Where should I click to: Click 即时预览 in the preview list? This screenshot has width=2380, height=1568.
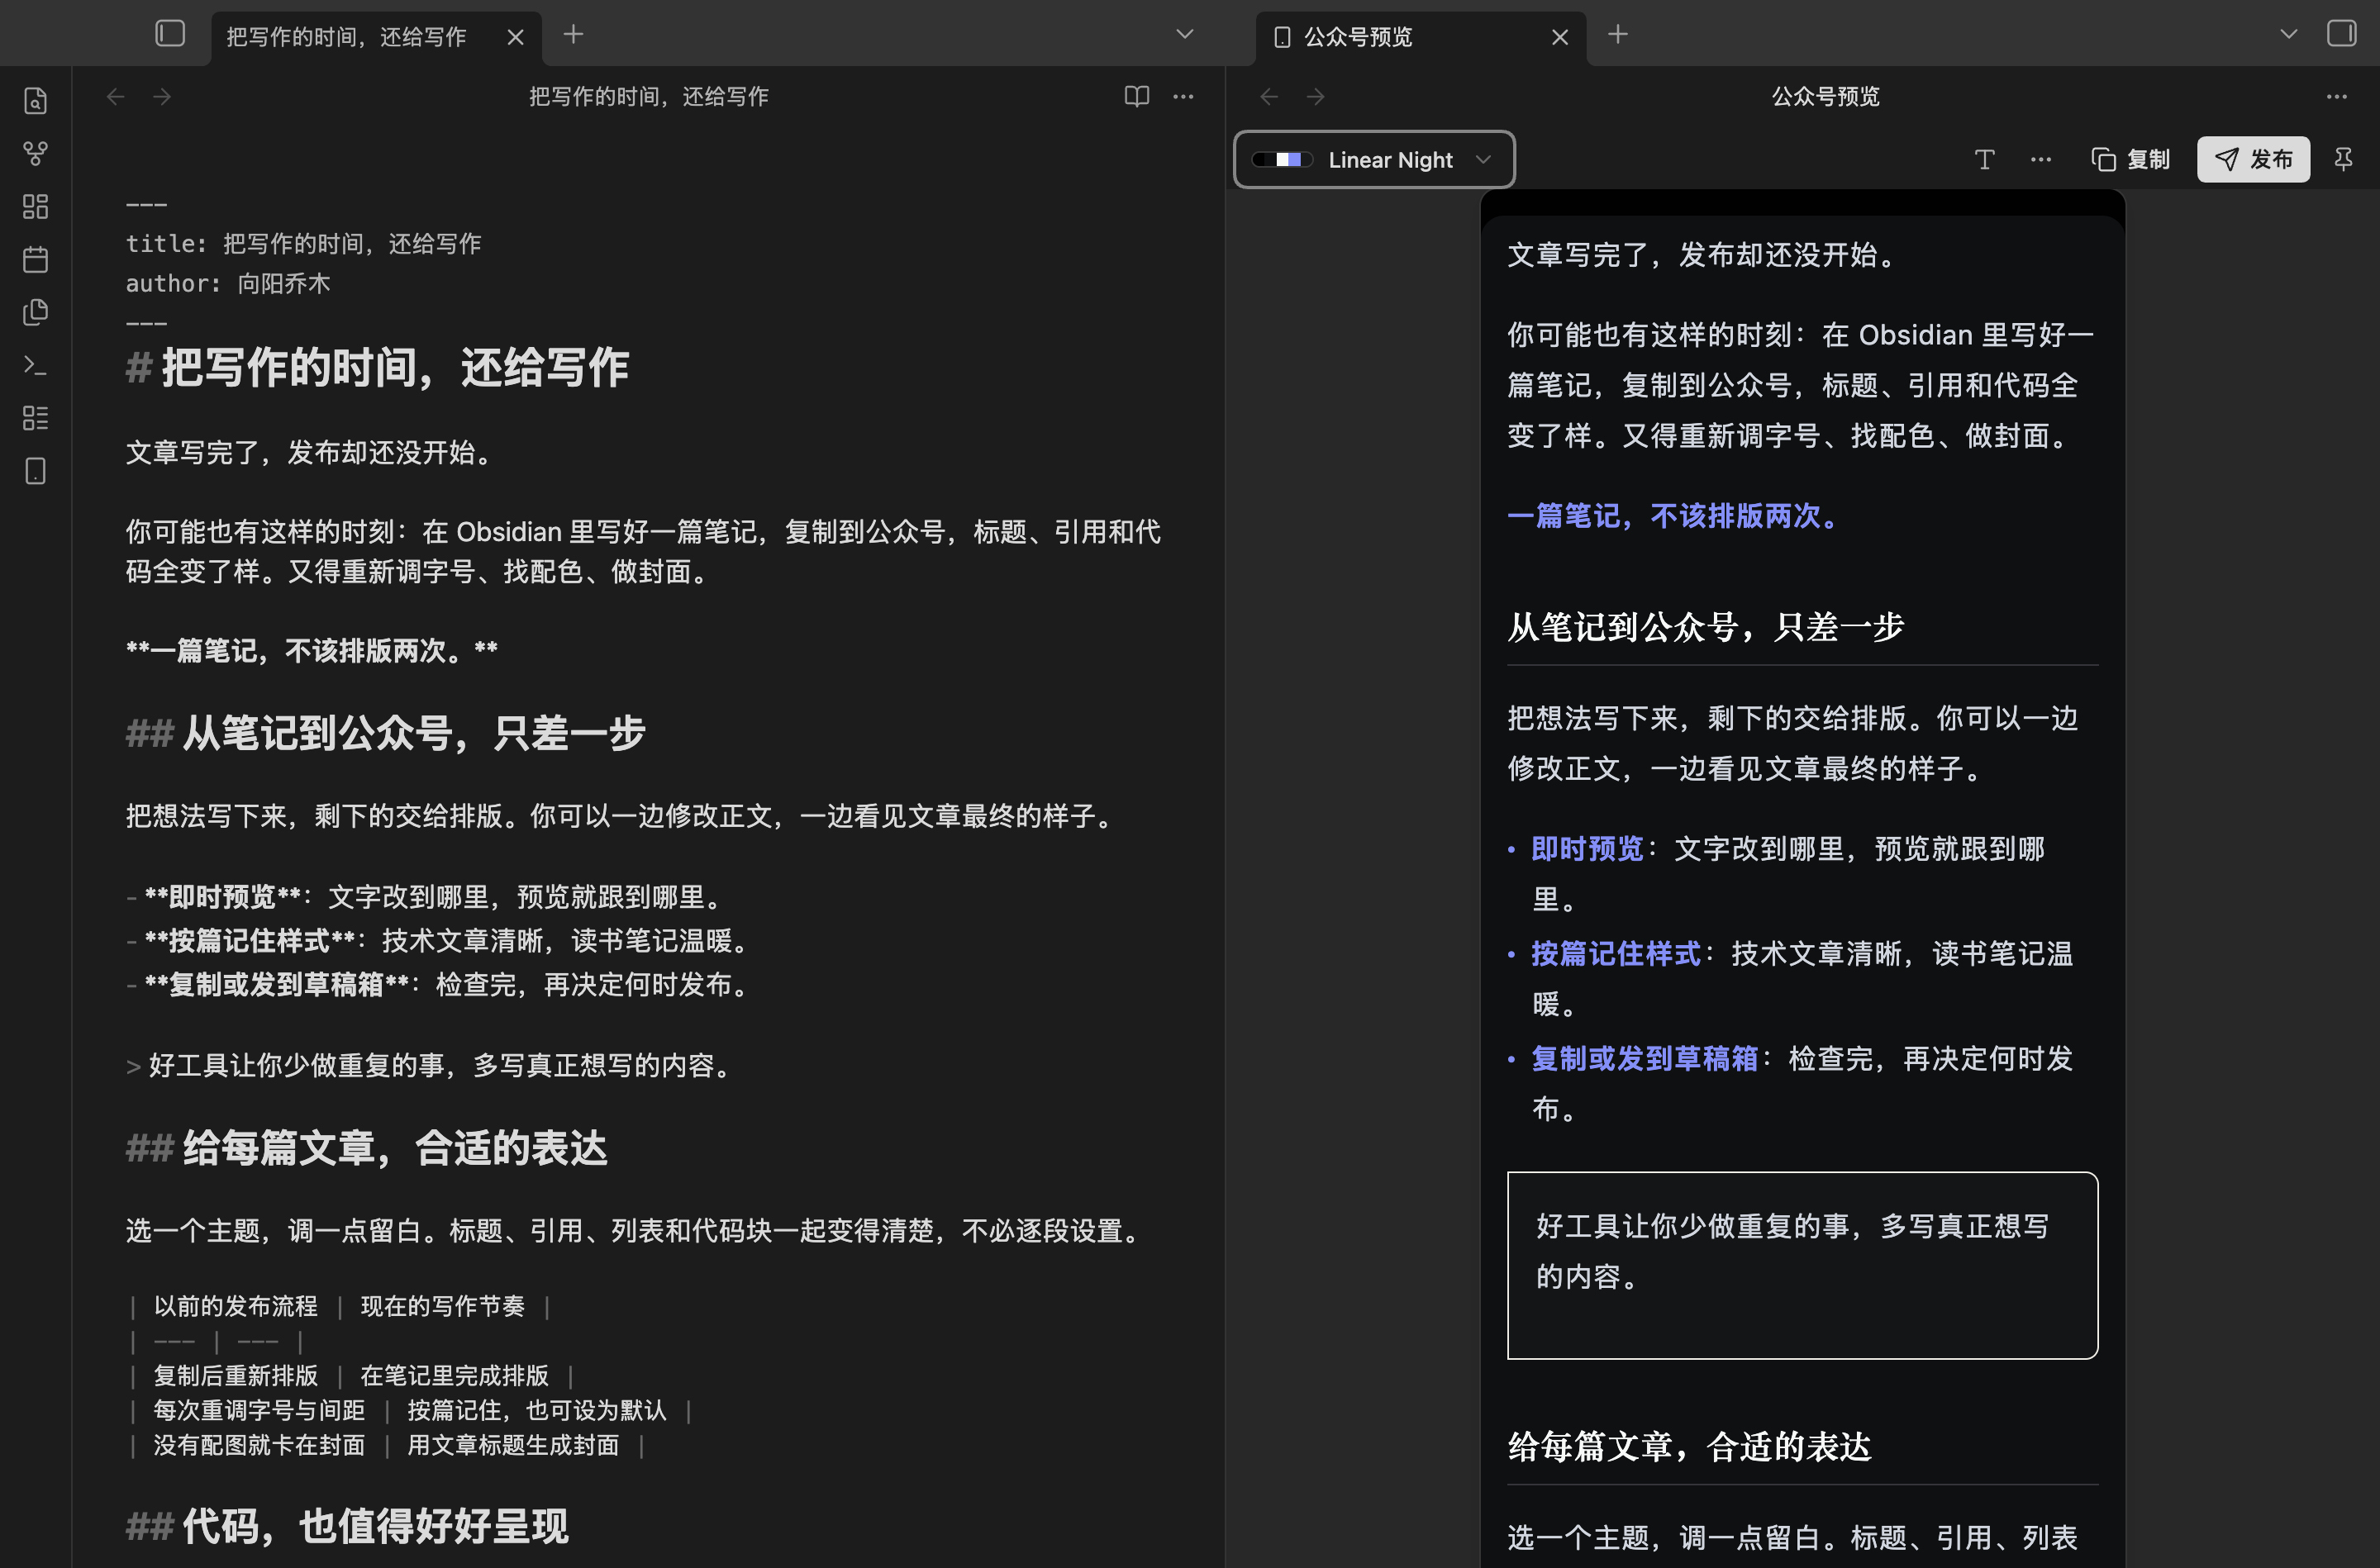click(1587, 849)
